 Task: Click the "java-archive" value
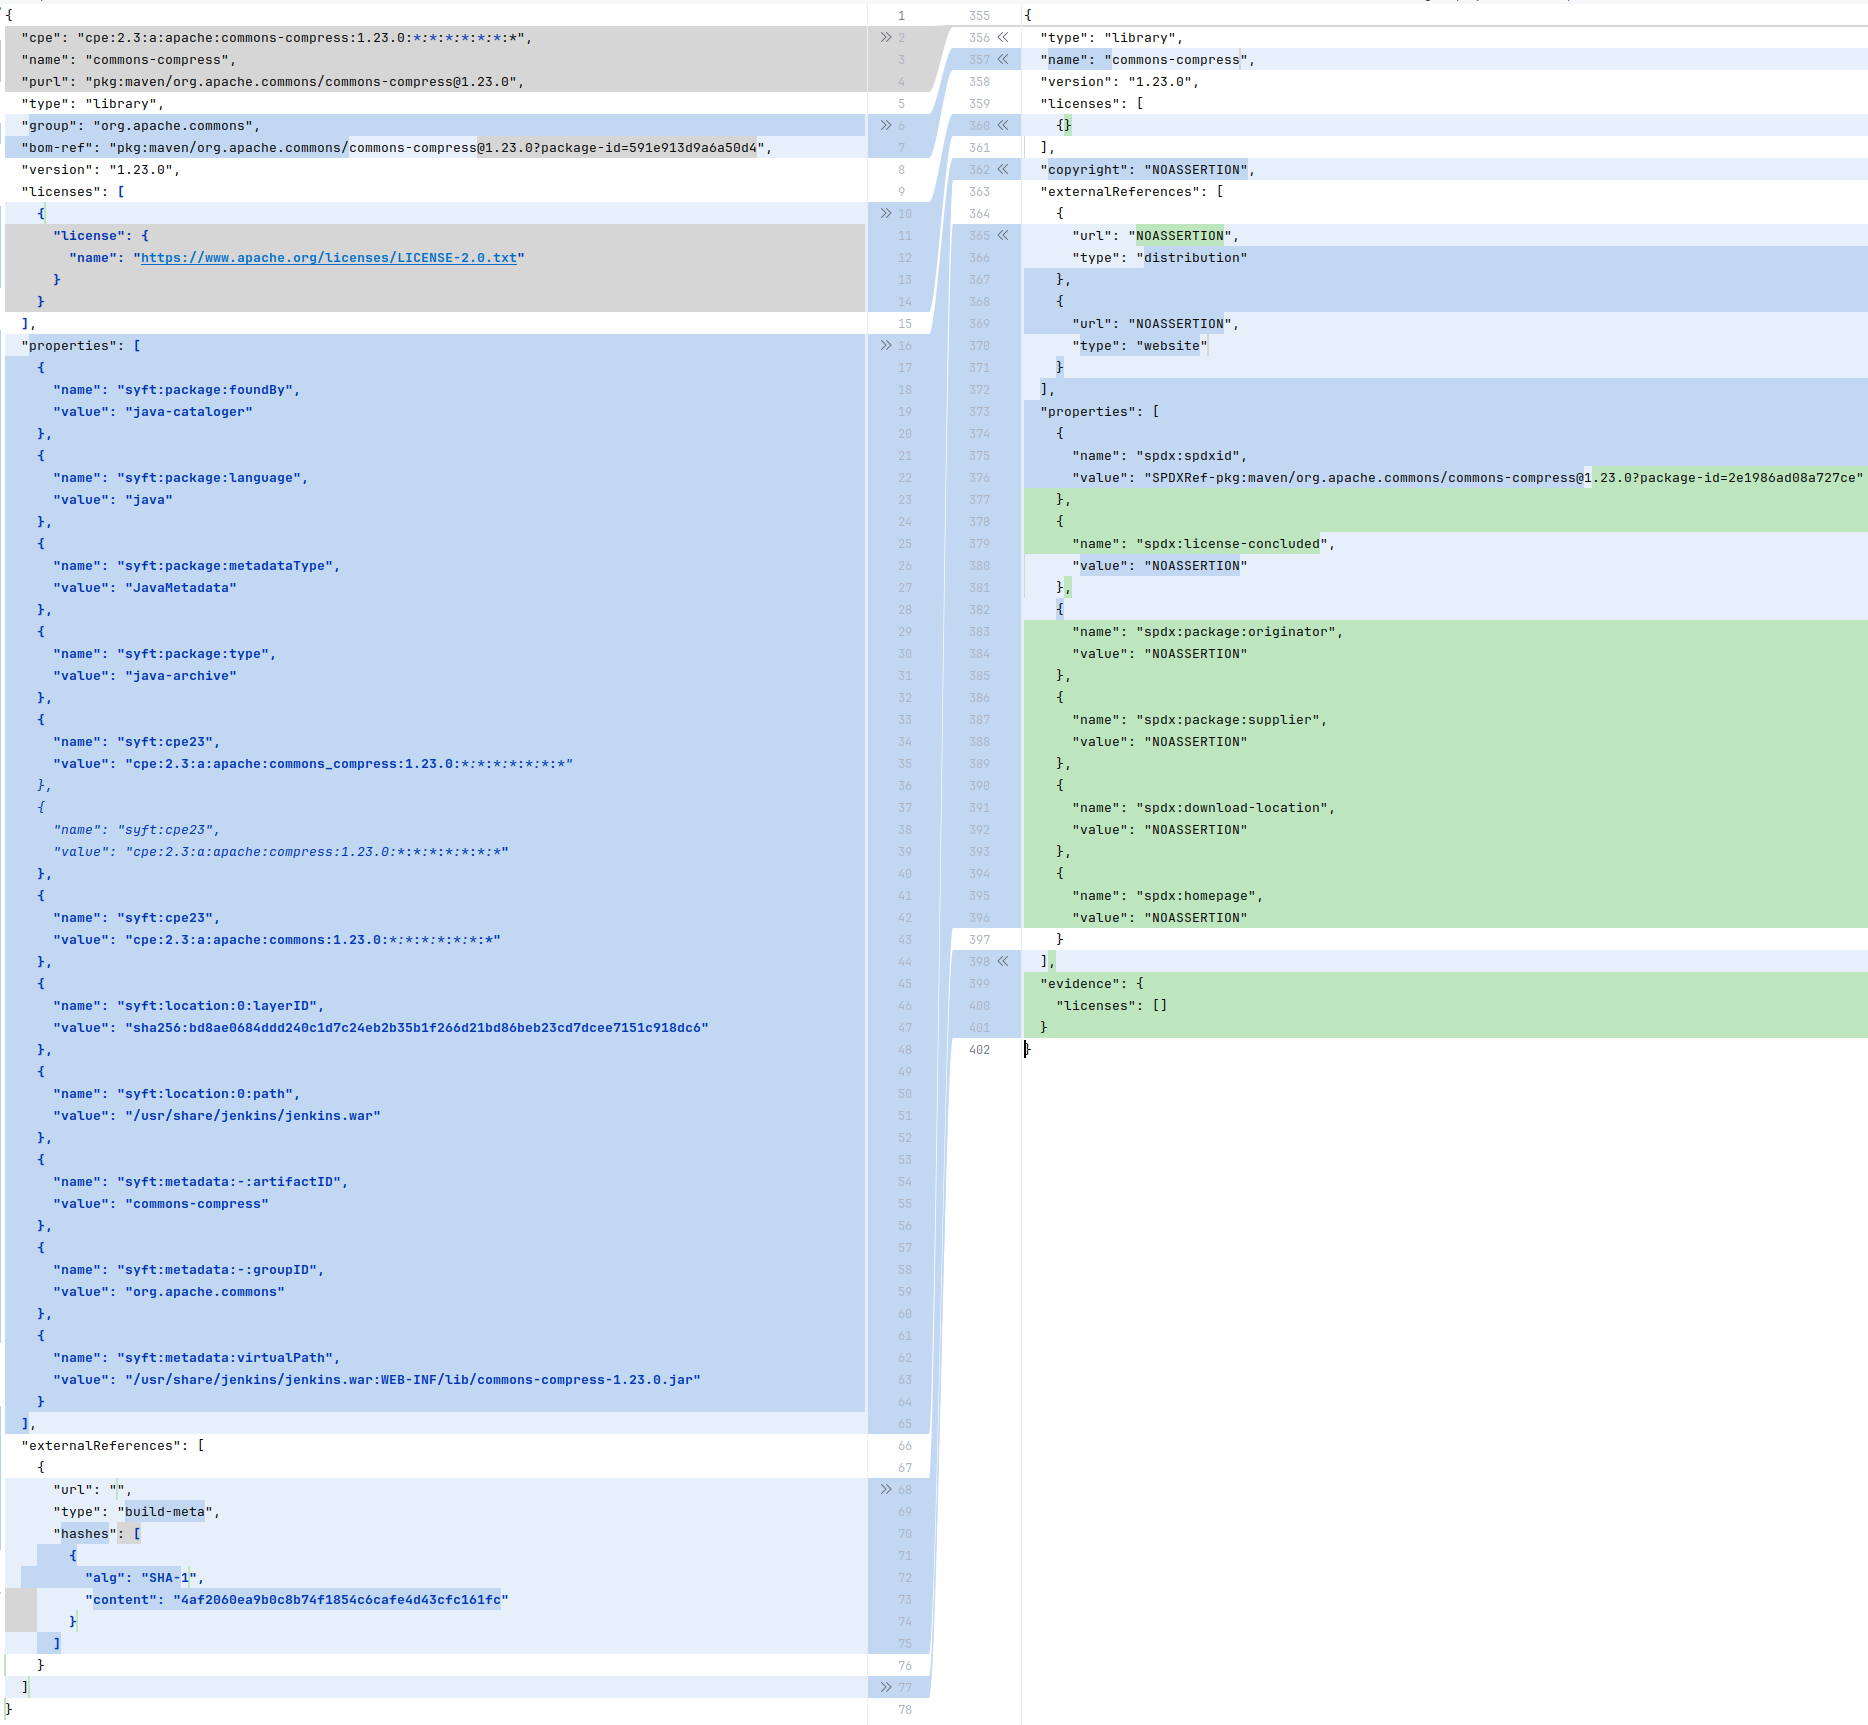click(x=181, y=676)
